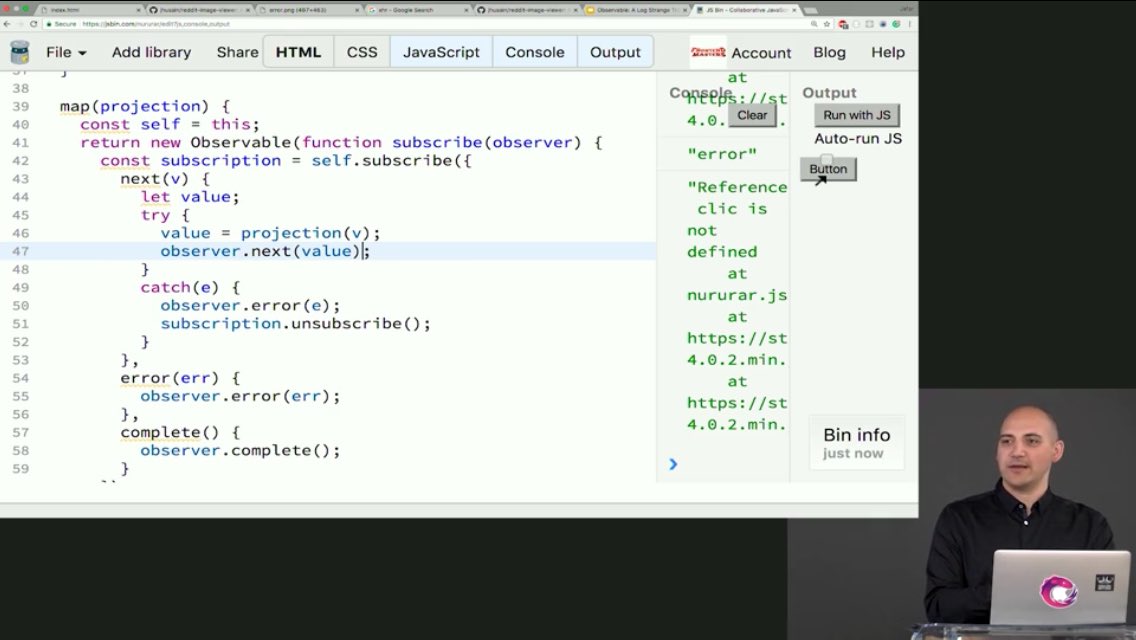Click the JS Bin logo icon
The image size is (1136, 640).
(x=20, y=52)
